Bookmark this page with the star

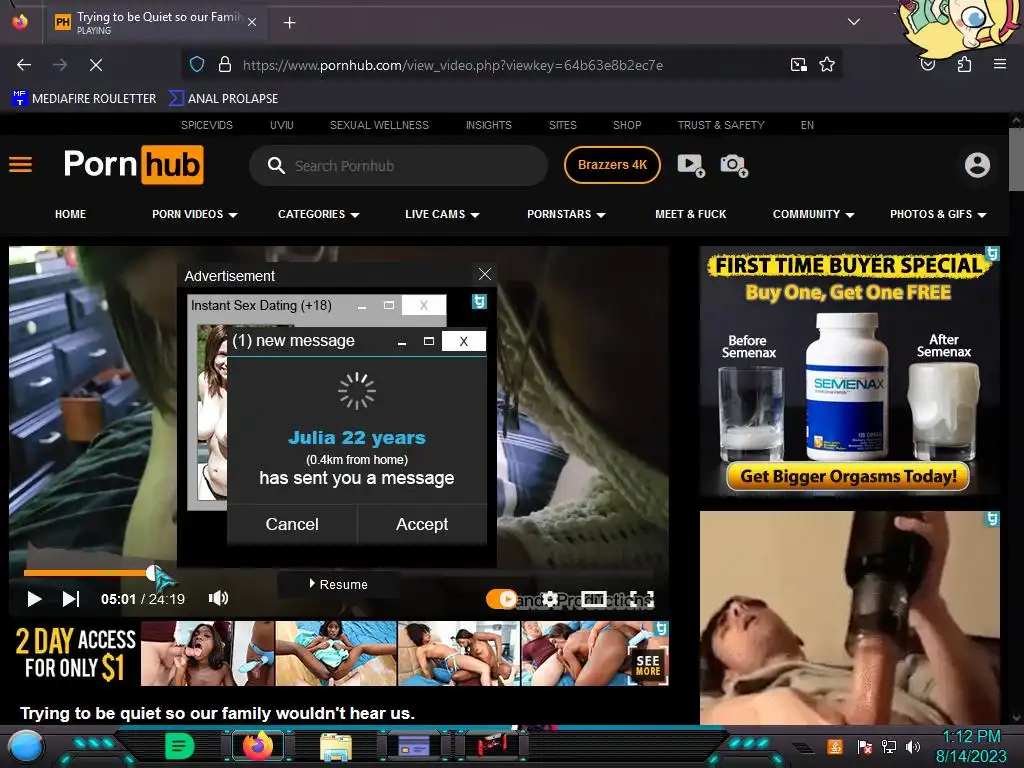pyautogui.click(x=827, y=65)
